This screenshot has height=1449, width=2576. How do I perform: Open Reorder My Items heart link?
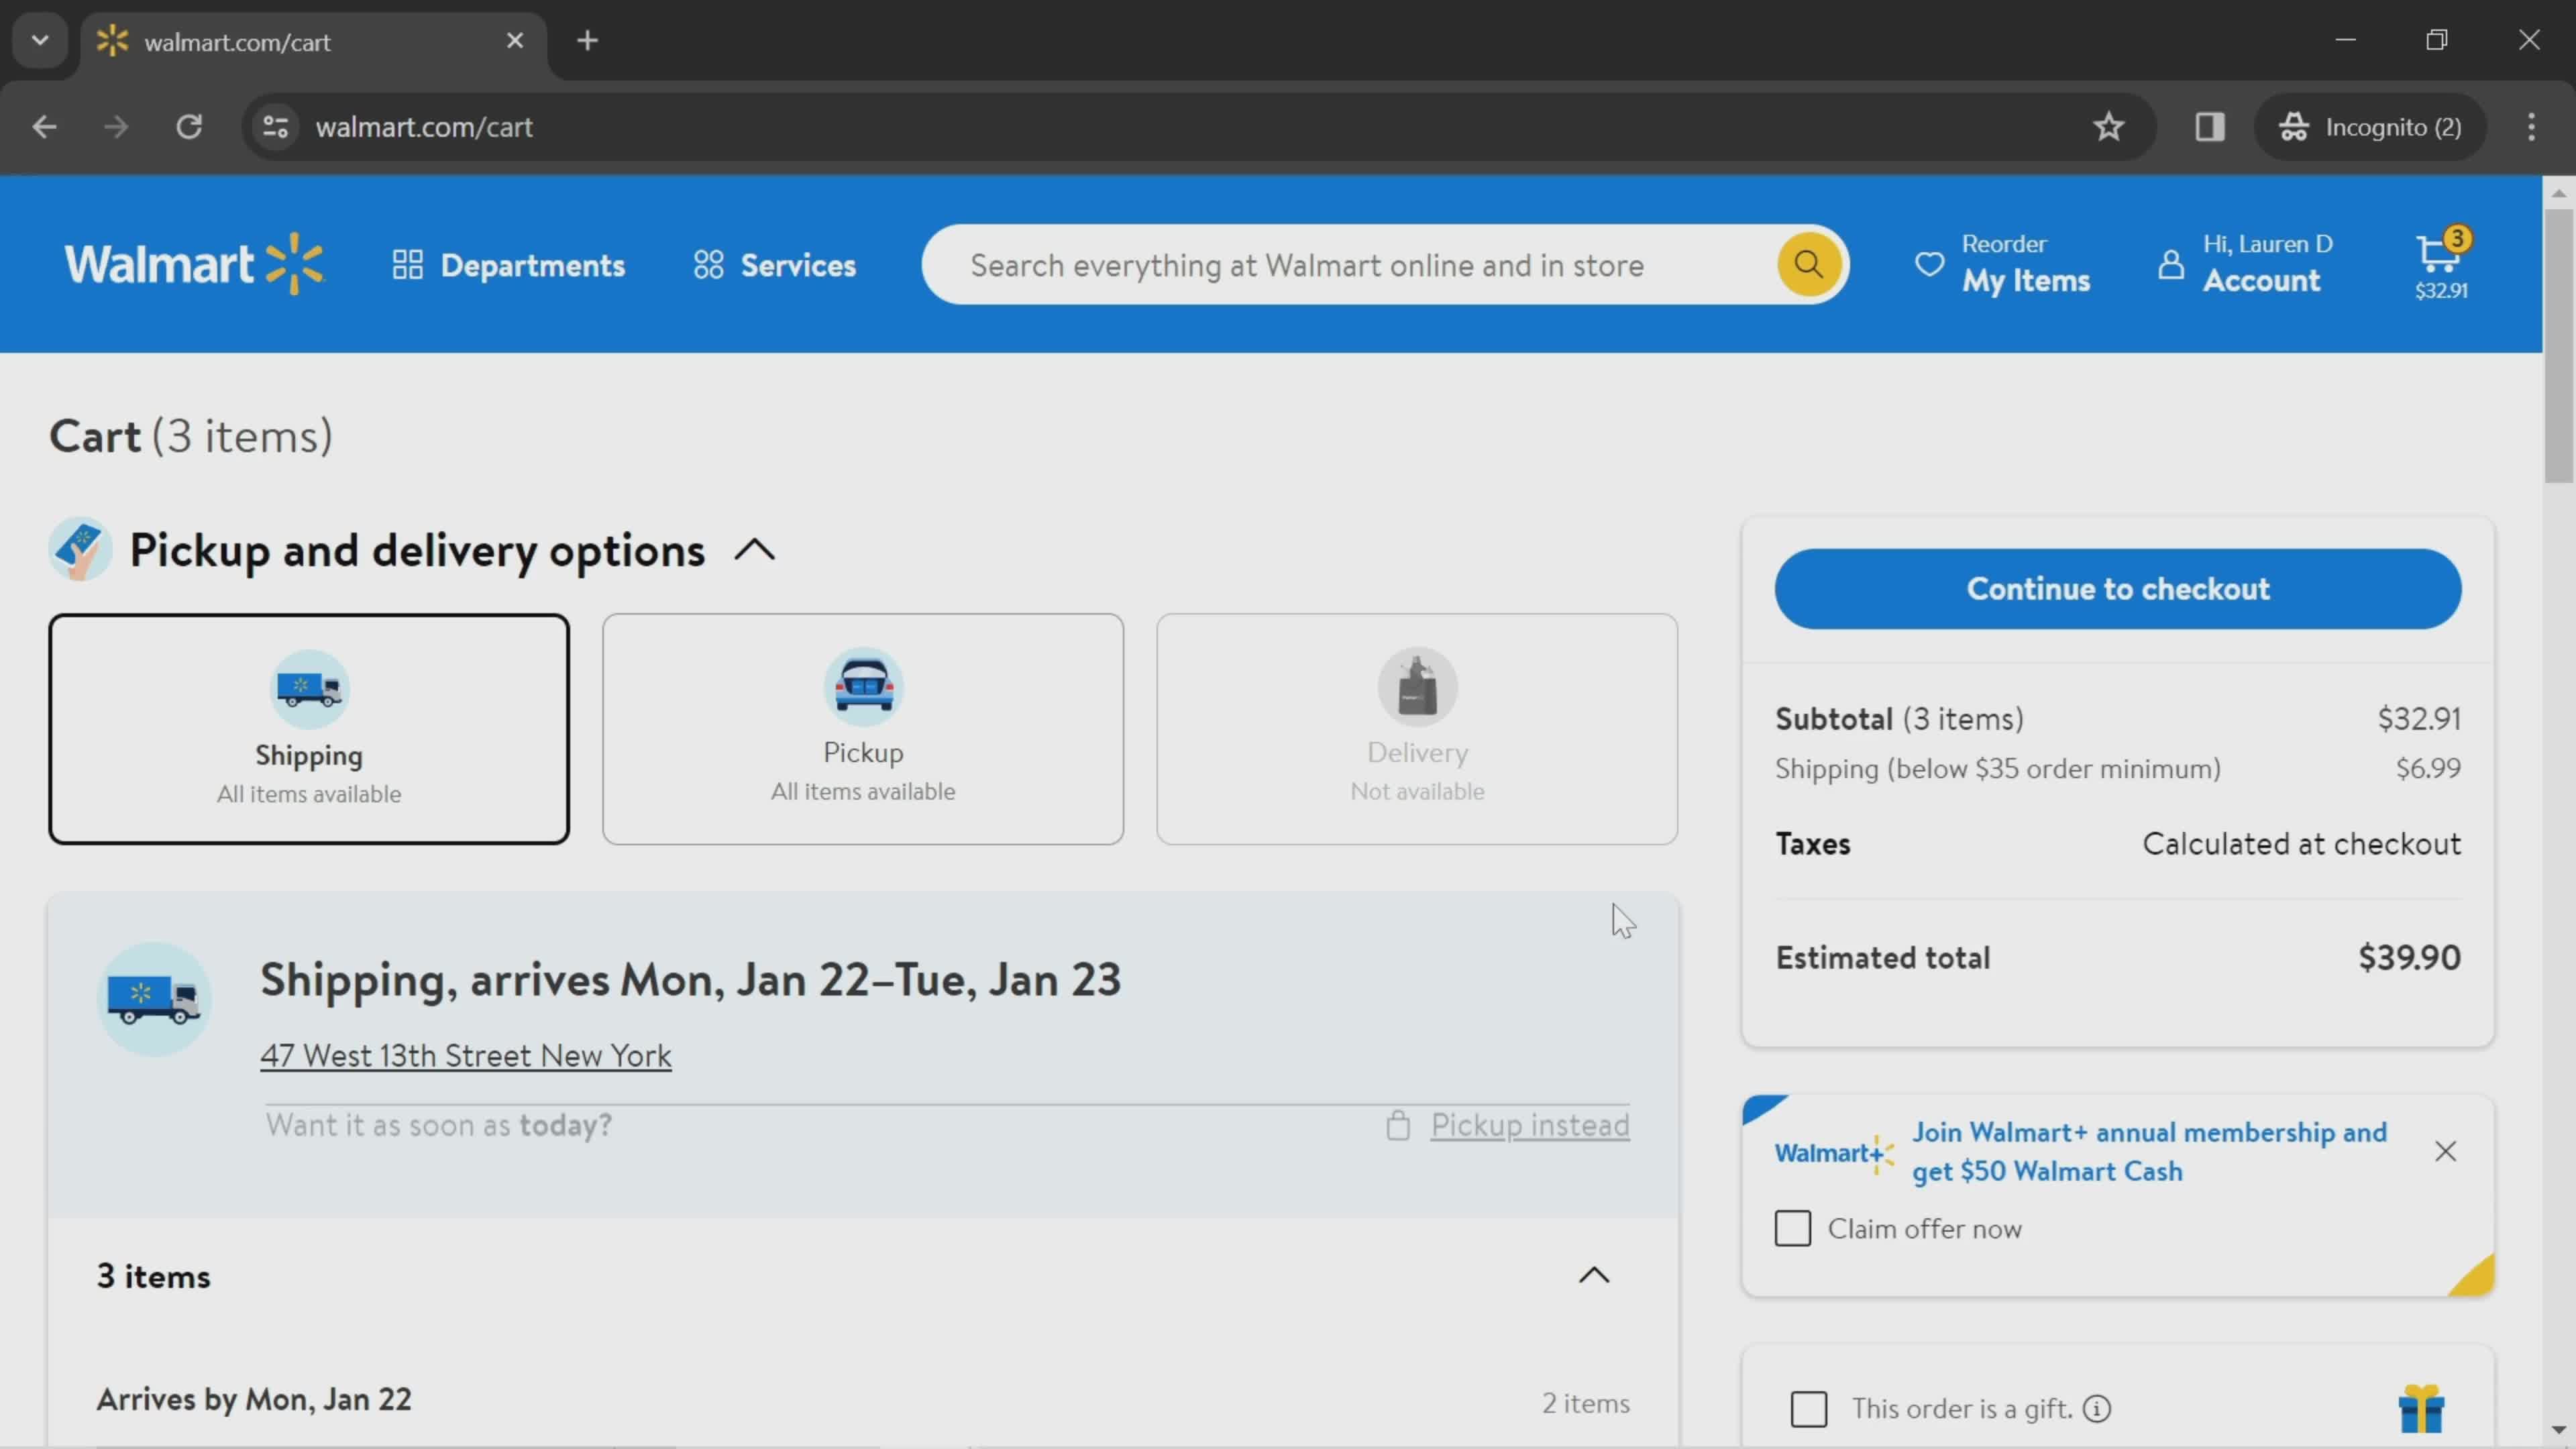pos(2002,264)
